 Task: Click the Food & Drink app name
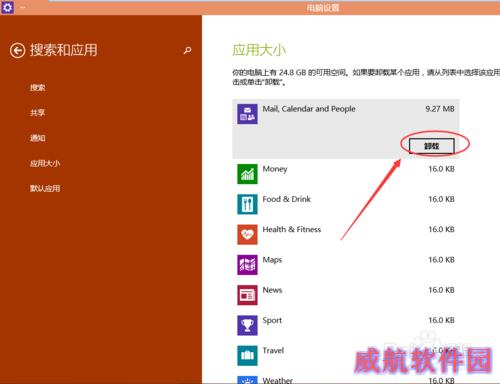click(286, 199)
